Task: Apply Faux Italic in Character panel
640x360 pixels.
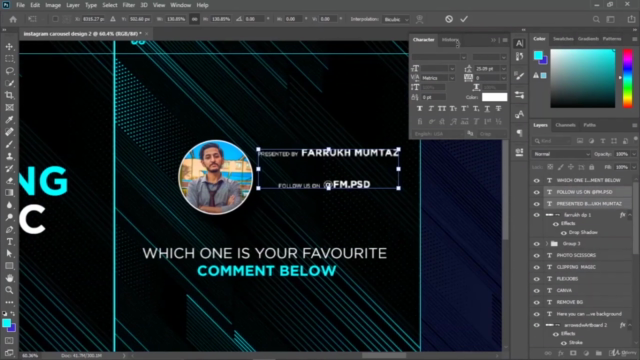Action: (x=431, y=109)
